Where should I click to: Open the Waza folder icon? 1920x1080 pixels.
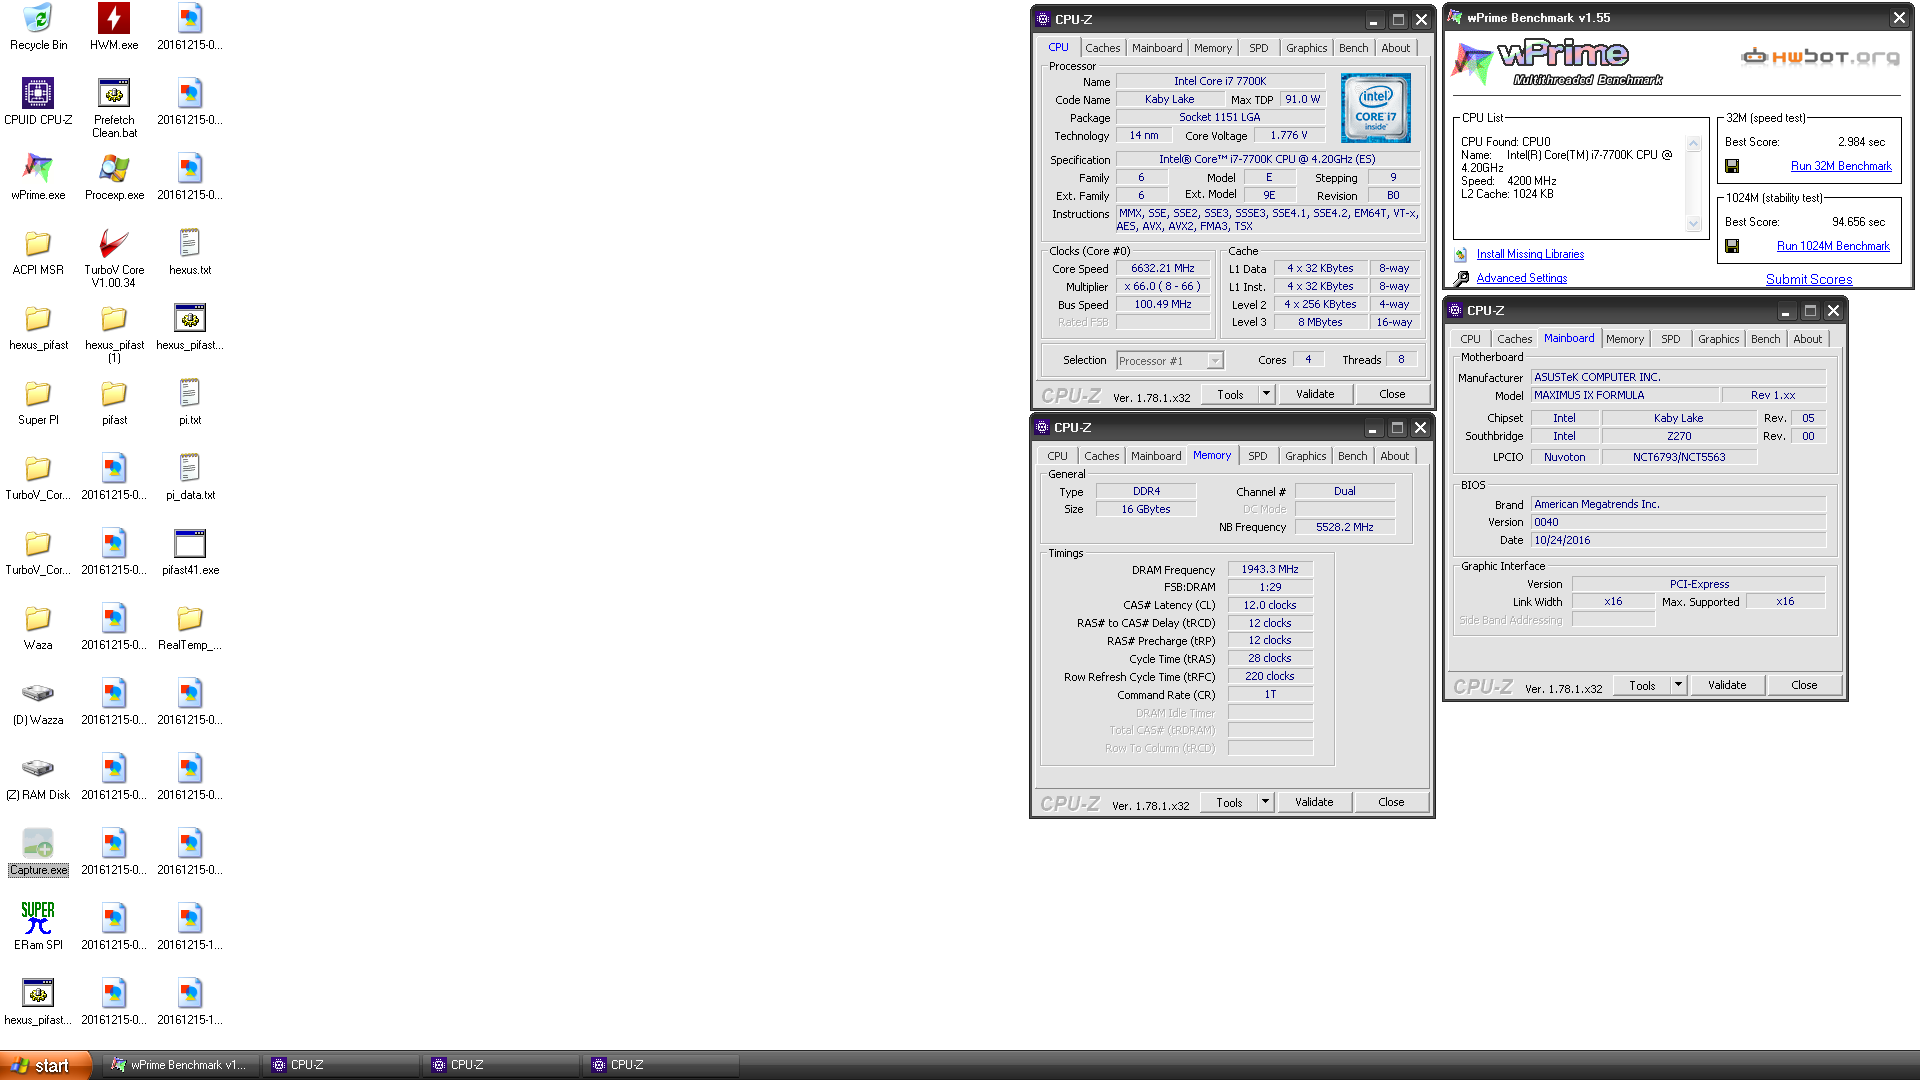(x=38, y=627)
